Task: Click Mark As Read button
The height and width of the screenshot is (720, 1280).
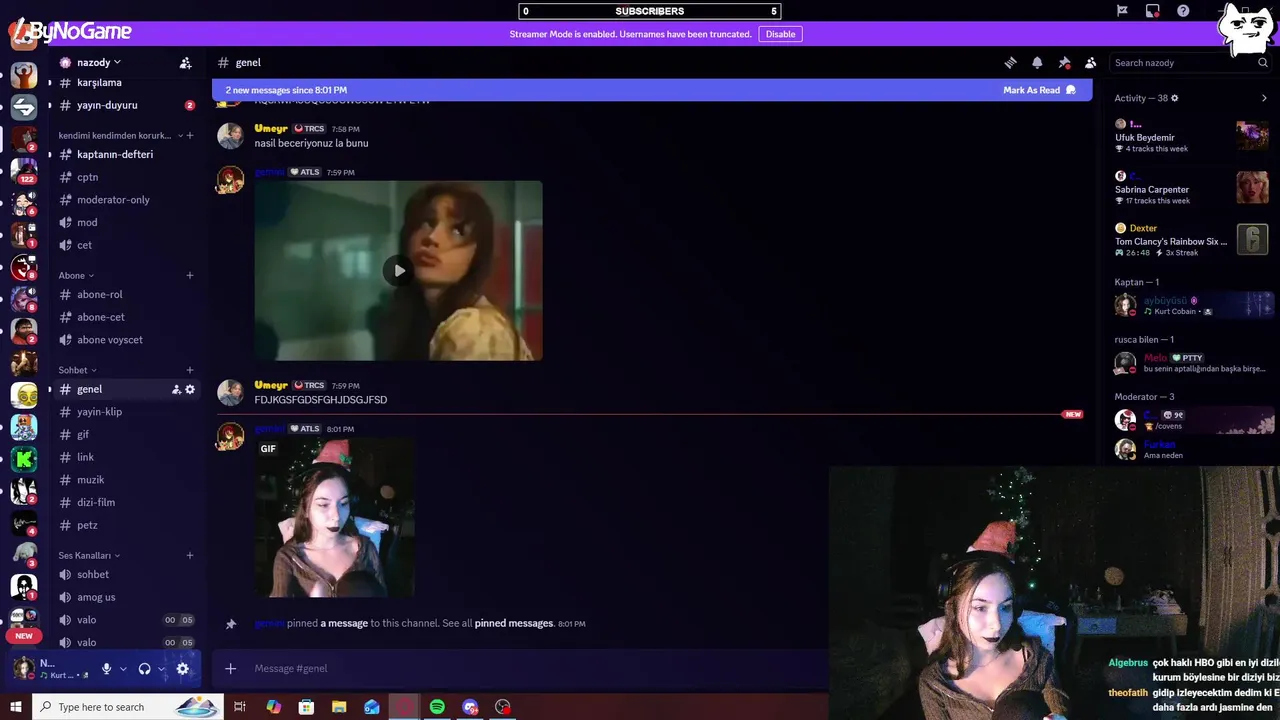Action: pos(1039,90)
